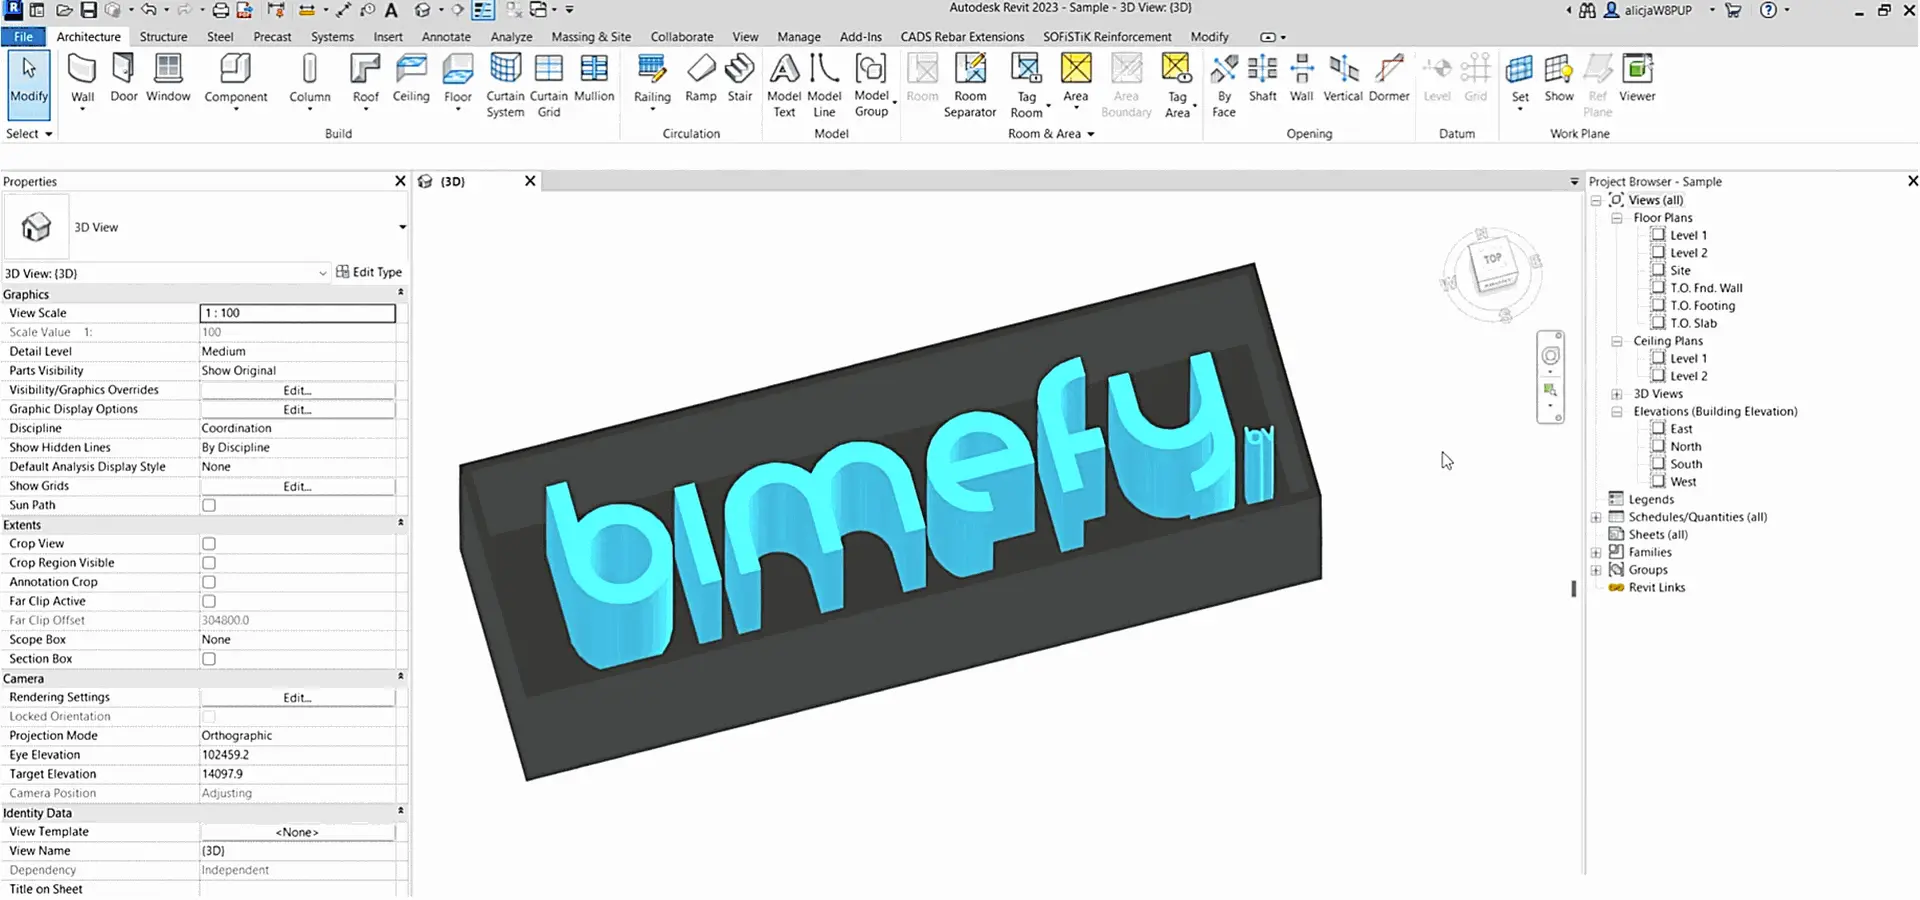The height and width of the screenshot is (900, 1920).
Task: Activate the Level datum tool
Action: tap(1437, 78)
